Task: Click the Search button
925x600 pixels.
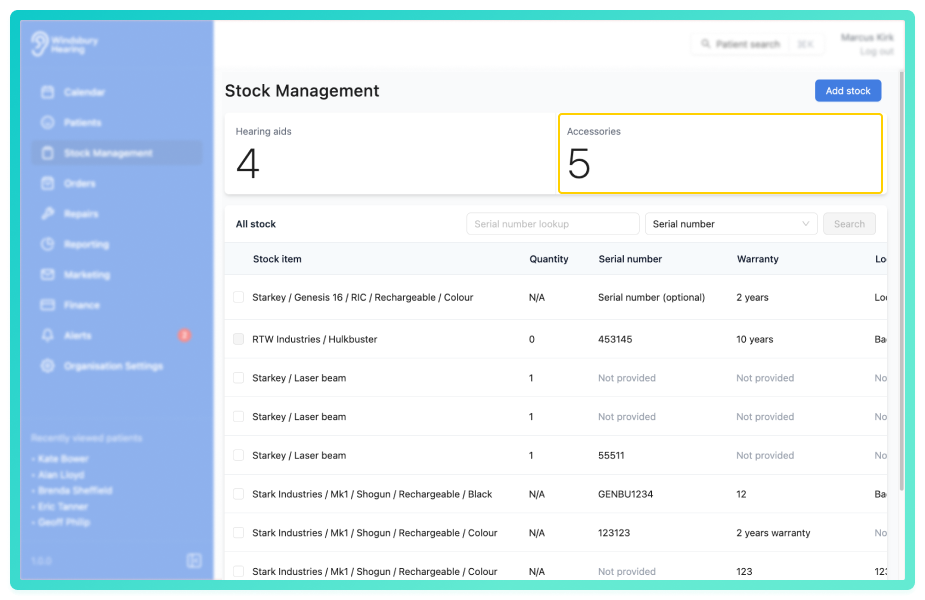Action: pos(849,224)
